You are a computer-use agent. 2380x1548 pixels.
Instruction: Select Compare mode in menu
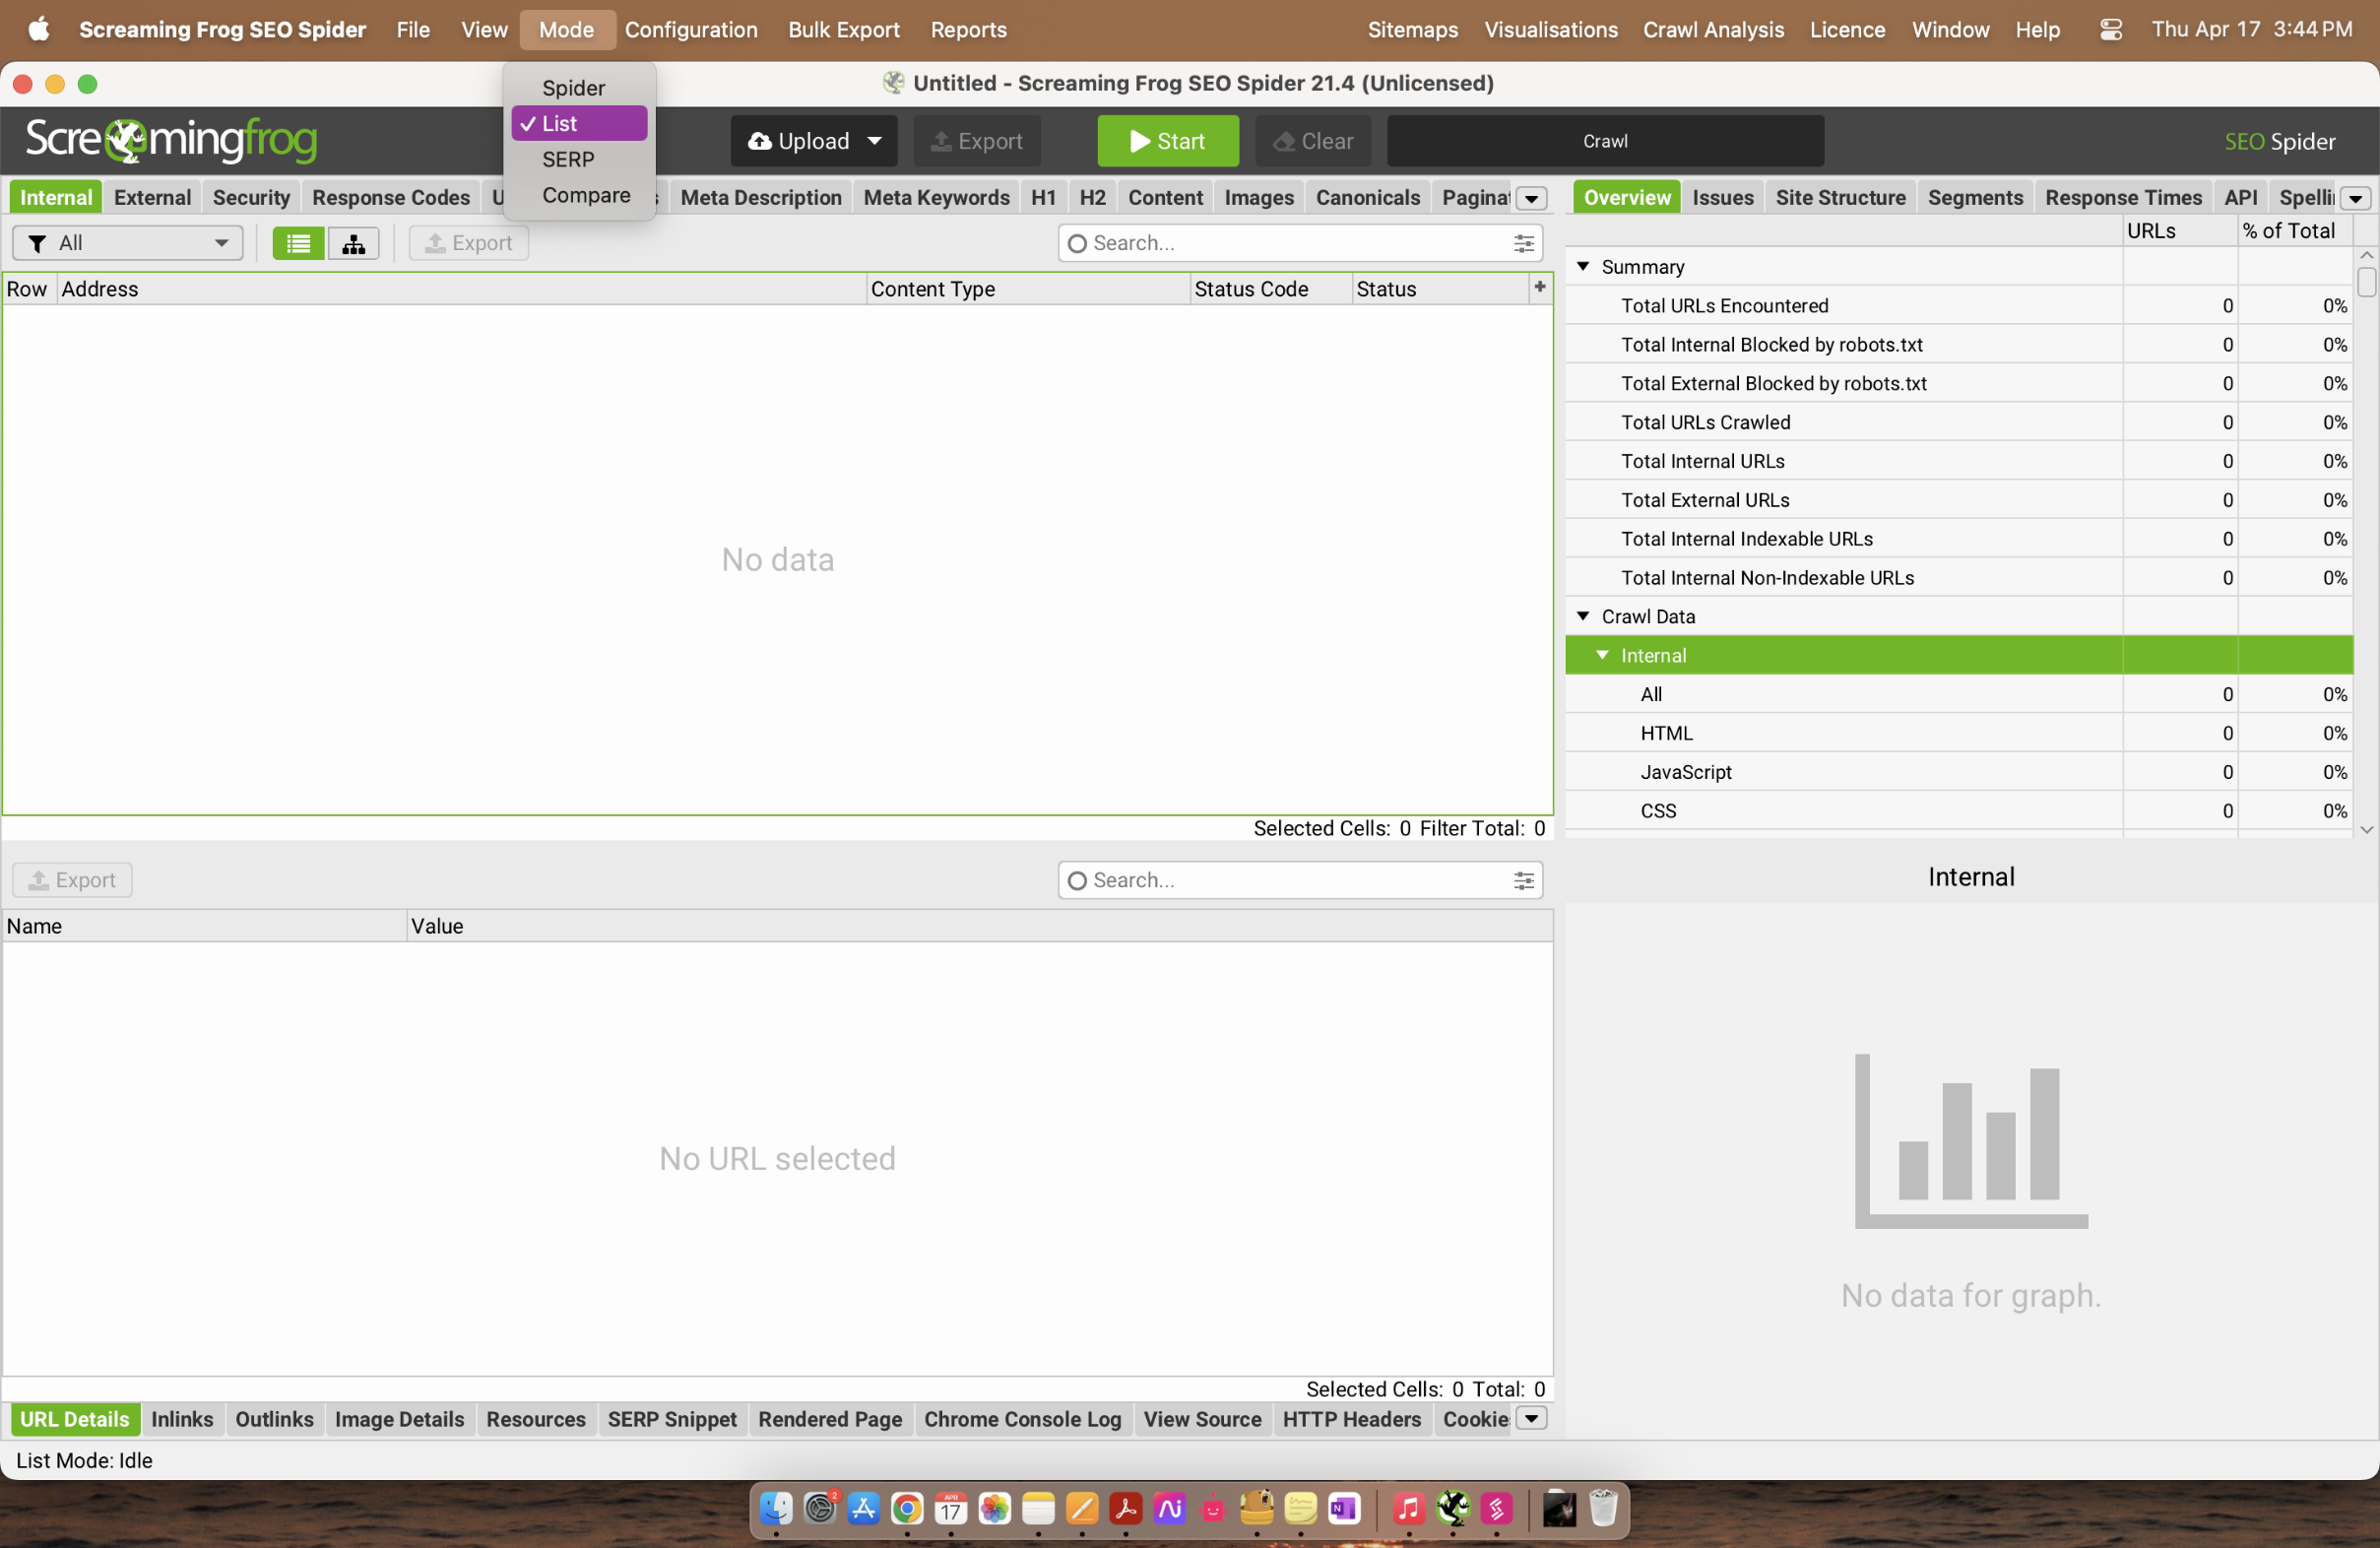[586, 195]
